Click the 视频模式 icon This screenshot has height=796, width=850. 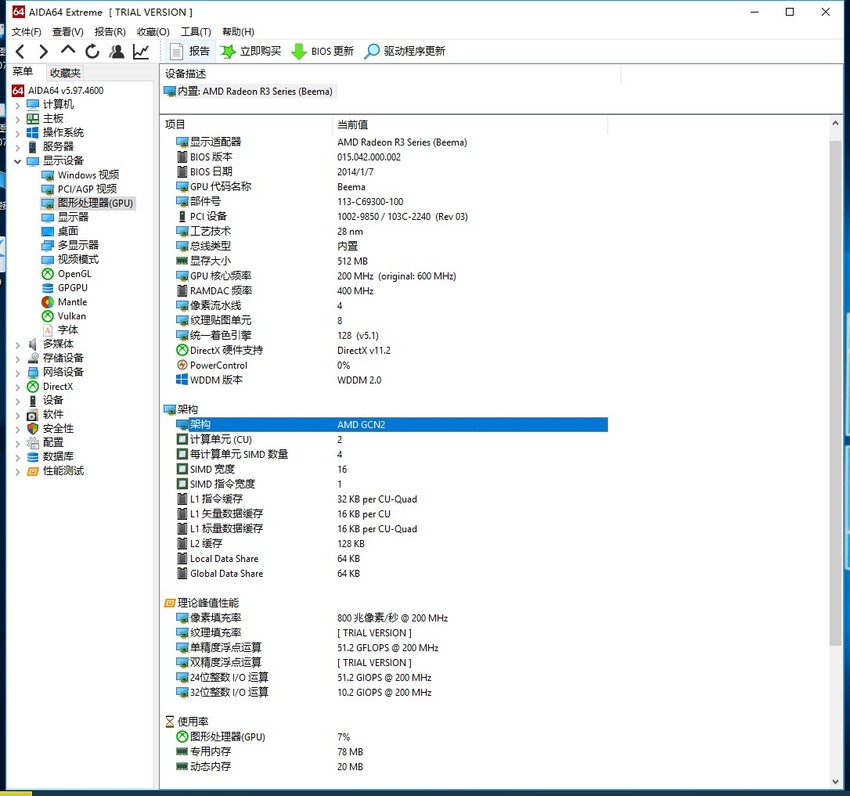48,260
